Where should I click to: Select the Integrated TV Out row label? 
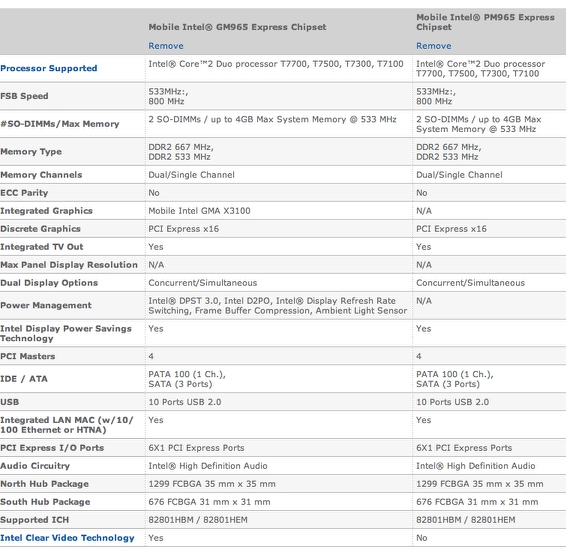pos(42,247)
